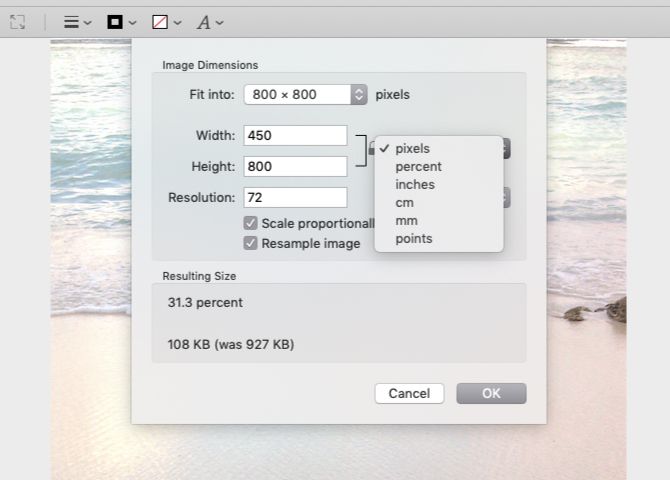Confirm with the OK button
Image resolution: width=670 pixels, height=480 pixels.
click(x=491, y=393)
